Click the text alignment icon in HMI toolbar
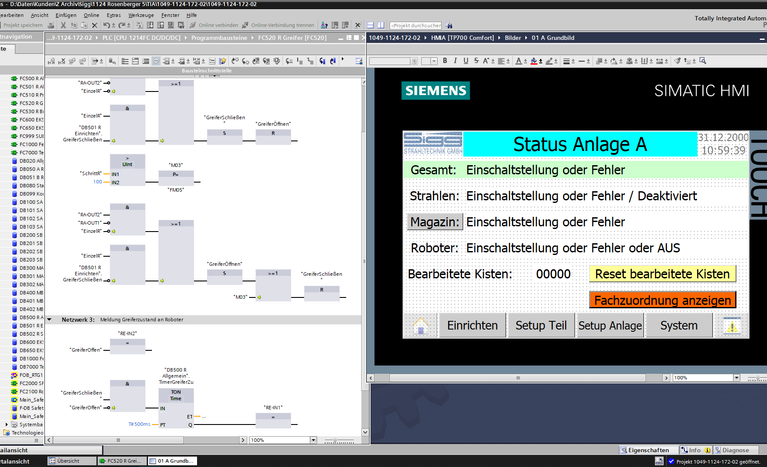This screenshot has height=467, width=767. [501, 61]
